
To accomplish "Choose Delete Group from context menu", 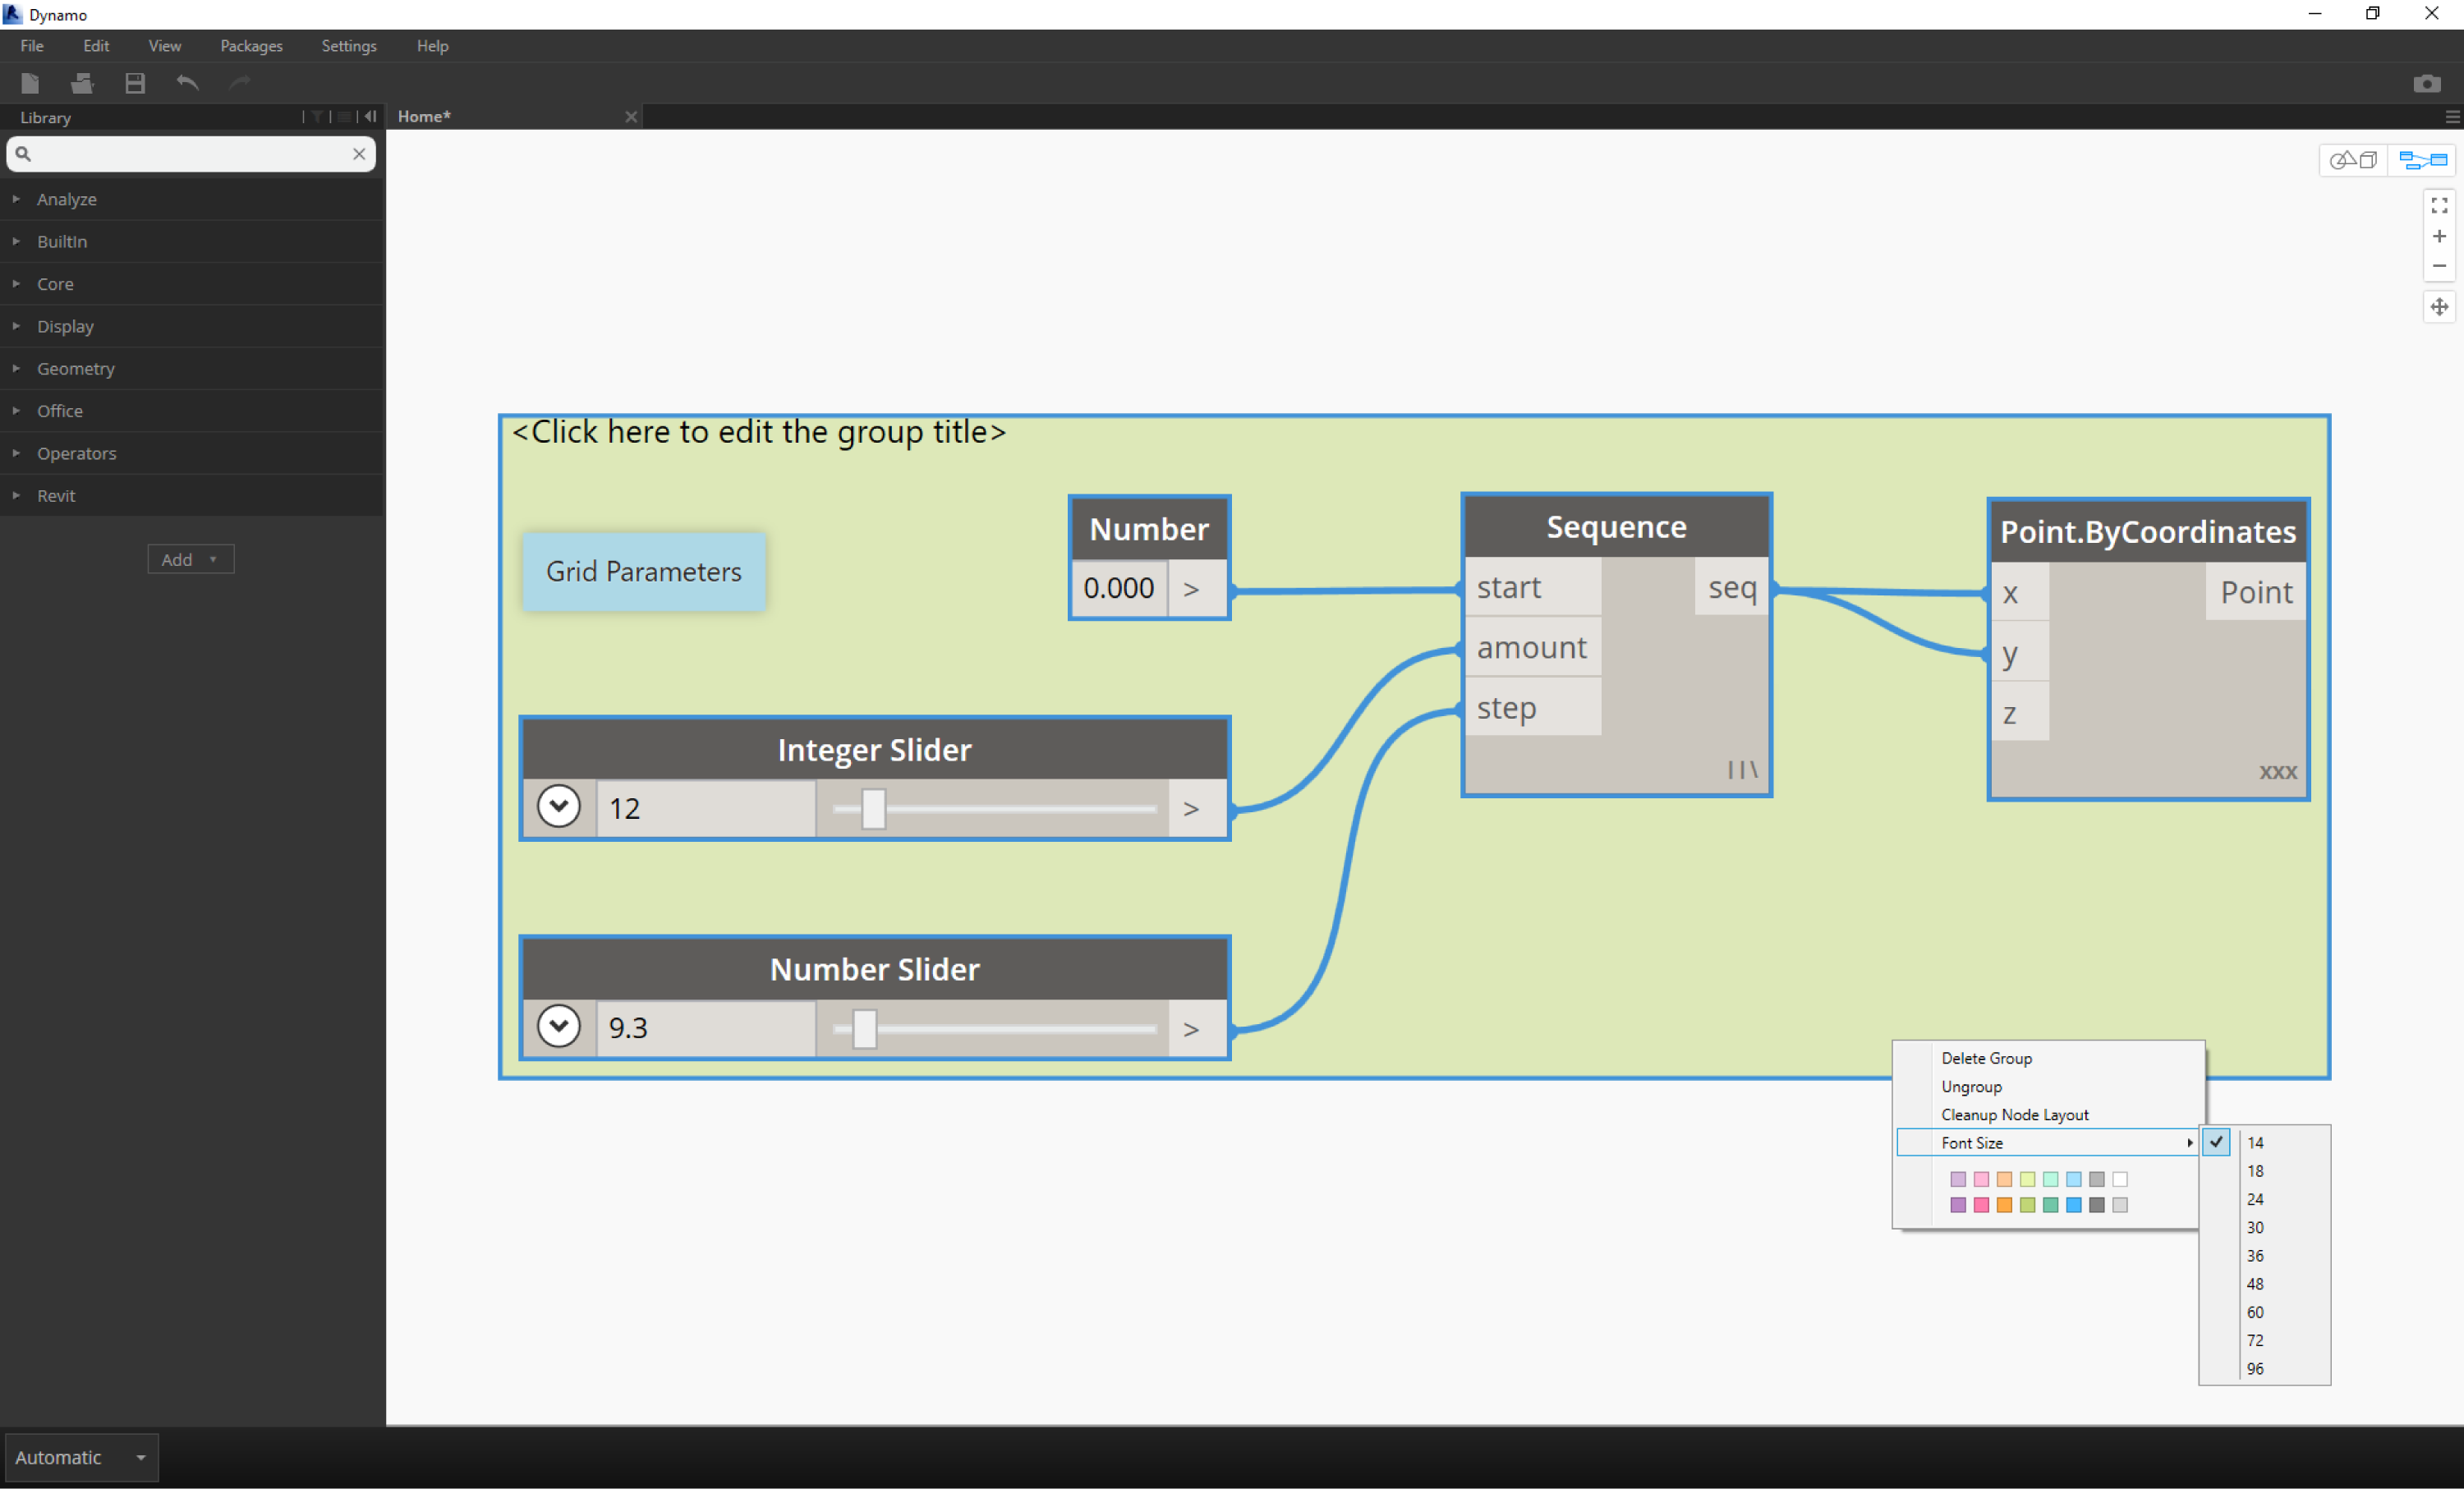I will (2048, 1058).
